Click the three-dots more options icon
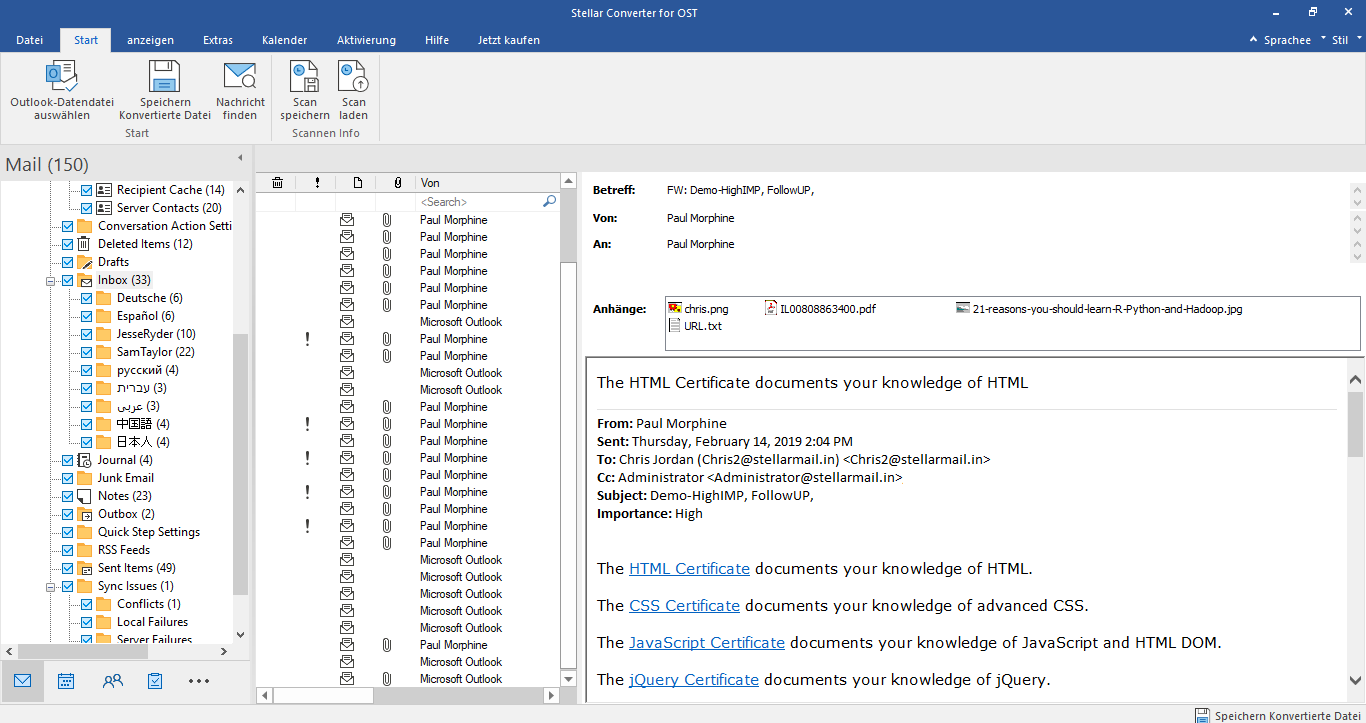 (x=199, y=681)
